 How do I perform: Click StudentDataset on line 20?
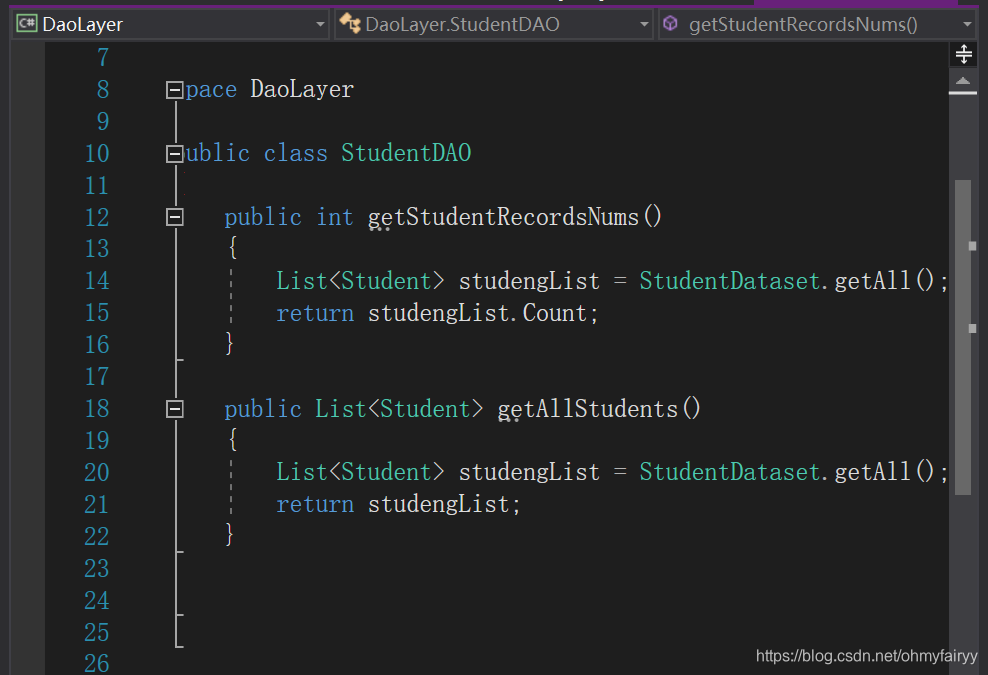point(730,472)
